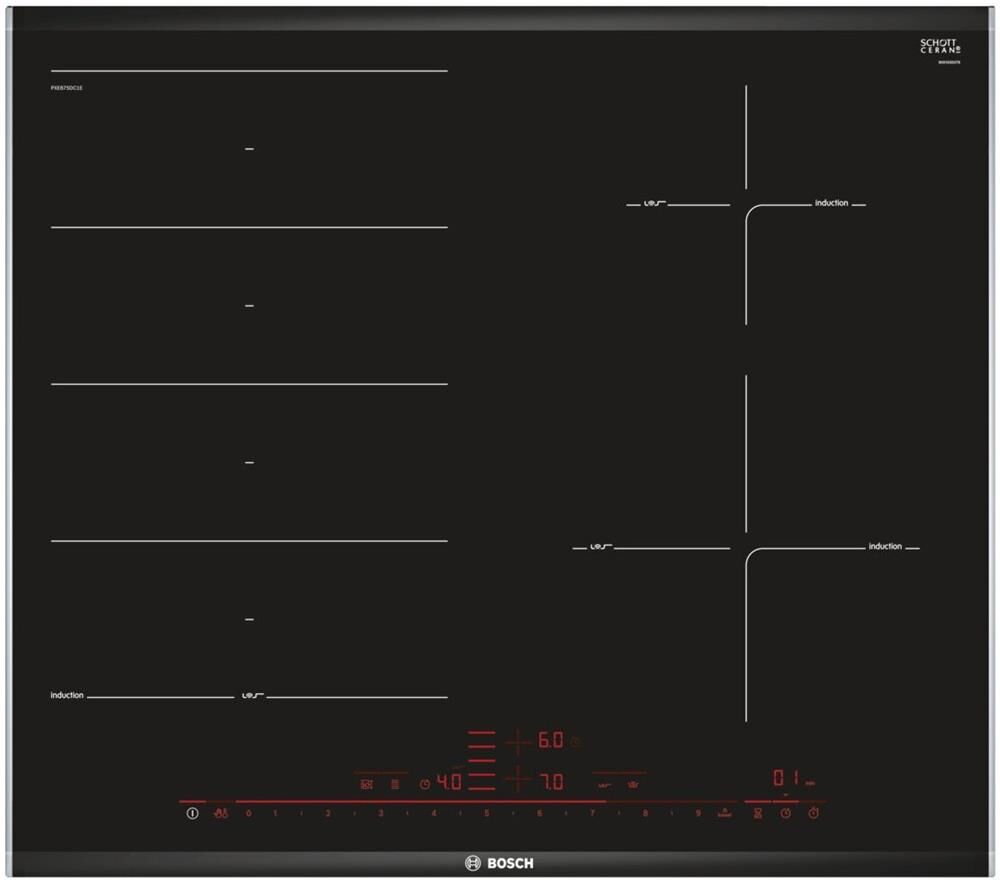Tap the 4.0 cooking zone display
This screenshot has width=1000, height=880.
[x=448, y=782]
